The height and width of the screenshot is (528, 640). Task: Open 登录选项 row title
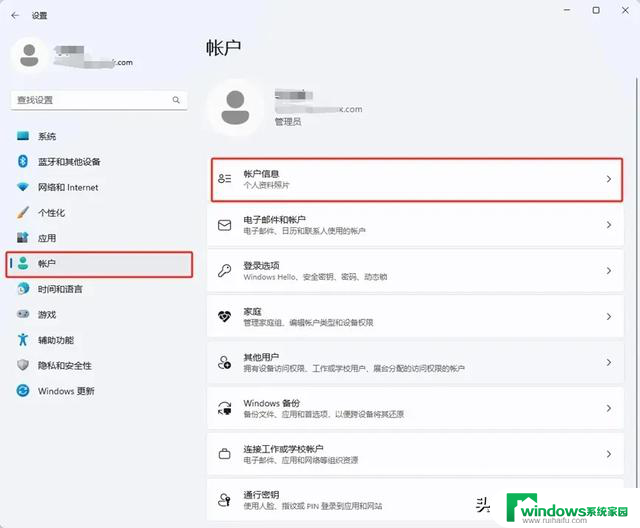point(261,266)
